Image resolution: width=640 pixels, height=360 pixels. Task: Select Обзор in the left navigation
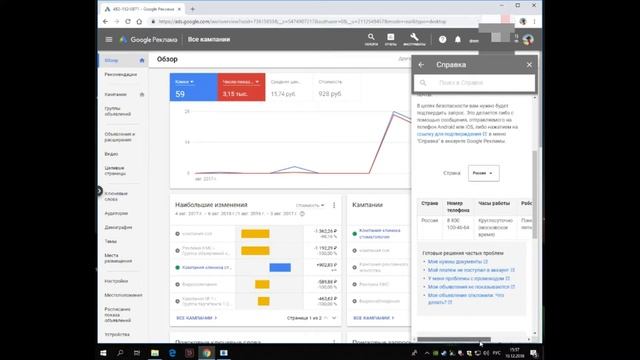(111, 60)
